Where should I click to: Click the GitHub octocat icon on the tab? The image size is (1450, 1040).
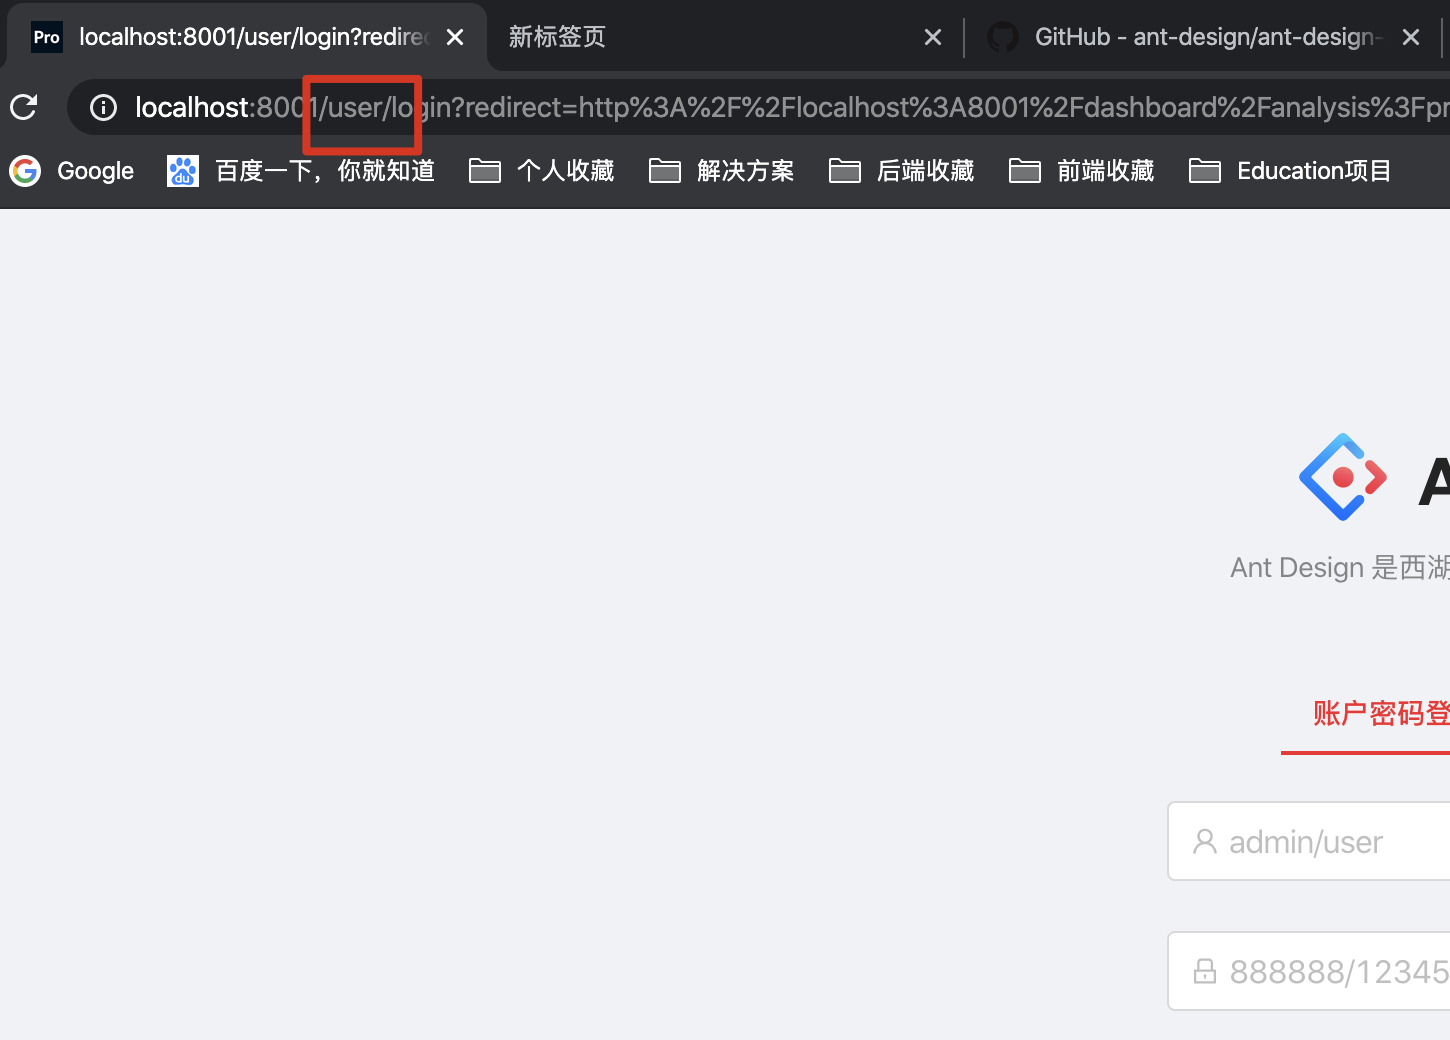point(1003,36)
